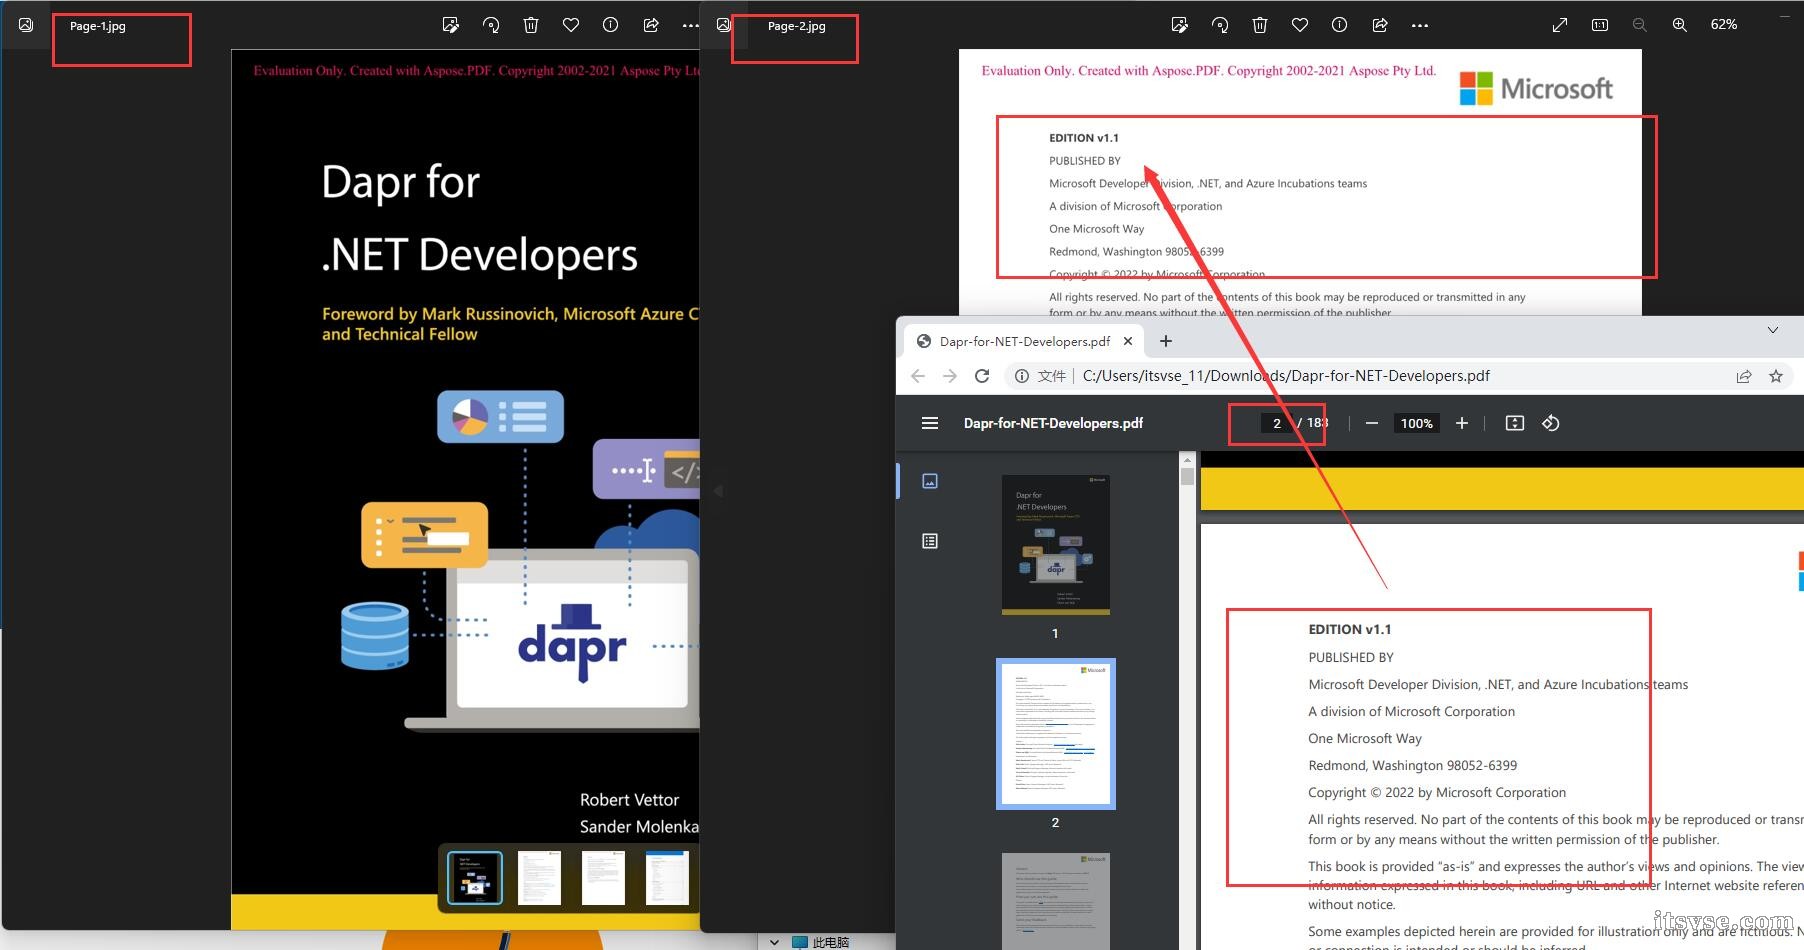Fit PDF to page
Screen dimensions: 1804x950
point(1515,423)
